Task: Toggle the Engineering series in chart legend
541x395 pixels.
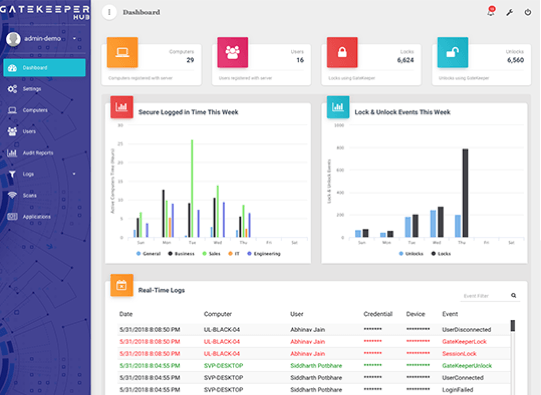Action: click(264, 254)
